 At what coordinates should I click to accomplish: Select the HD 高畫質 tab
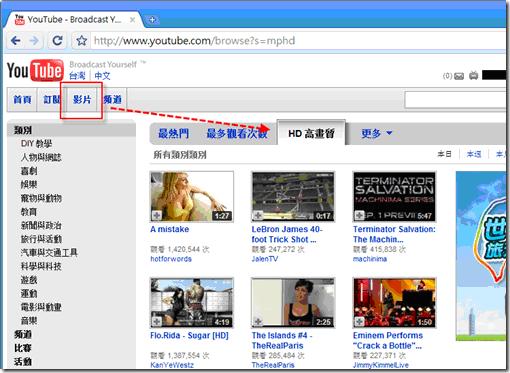point(311,134)
